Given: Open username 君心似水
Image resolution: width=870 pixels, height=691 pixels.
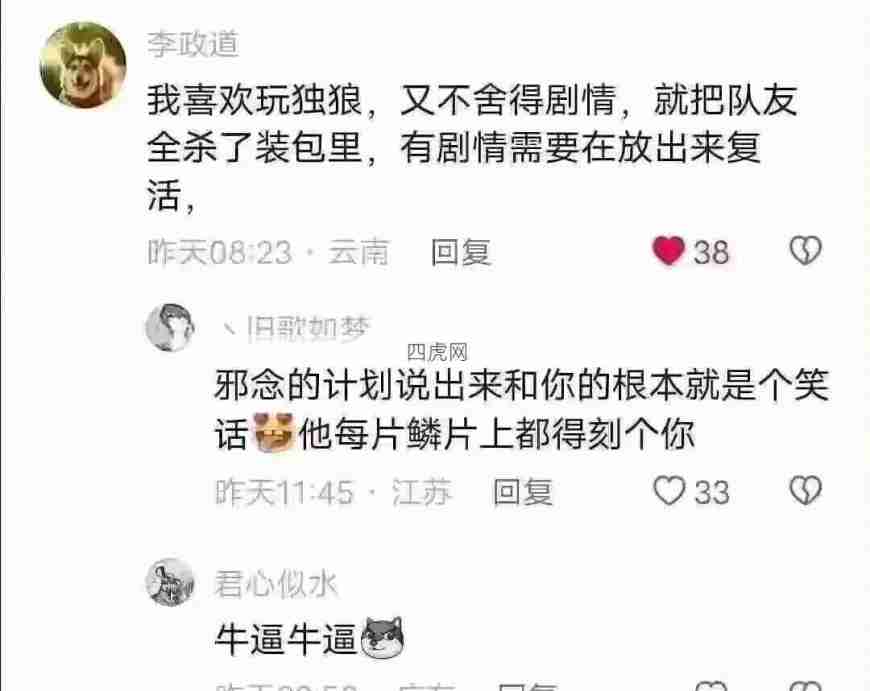Looking at the screenshot, I should (x=276, y=584).
